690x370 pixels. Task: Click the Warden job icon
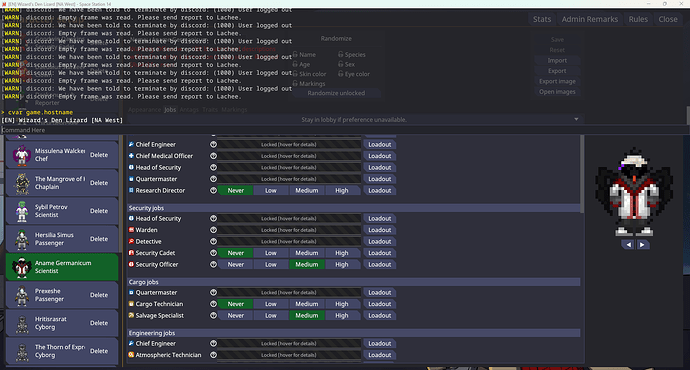pyautogui.click(x=131, y=230)
